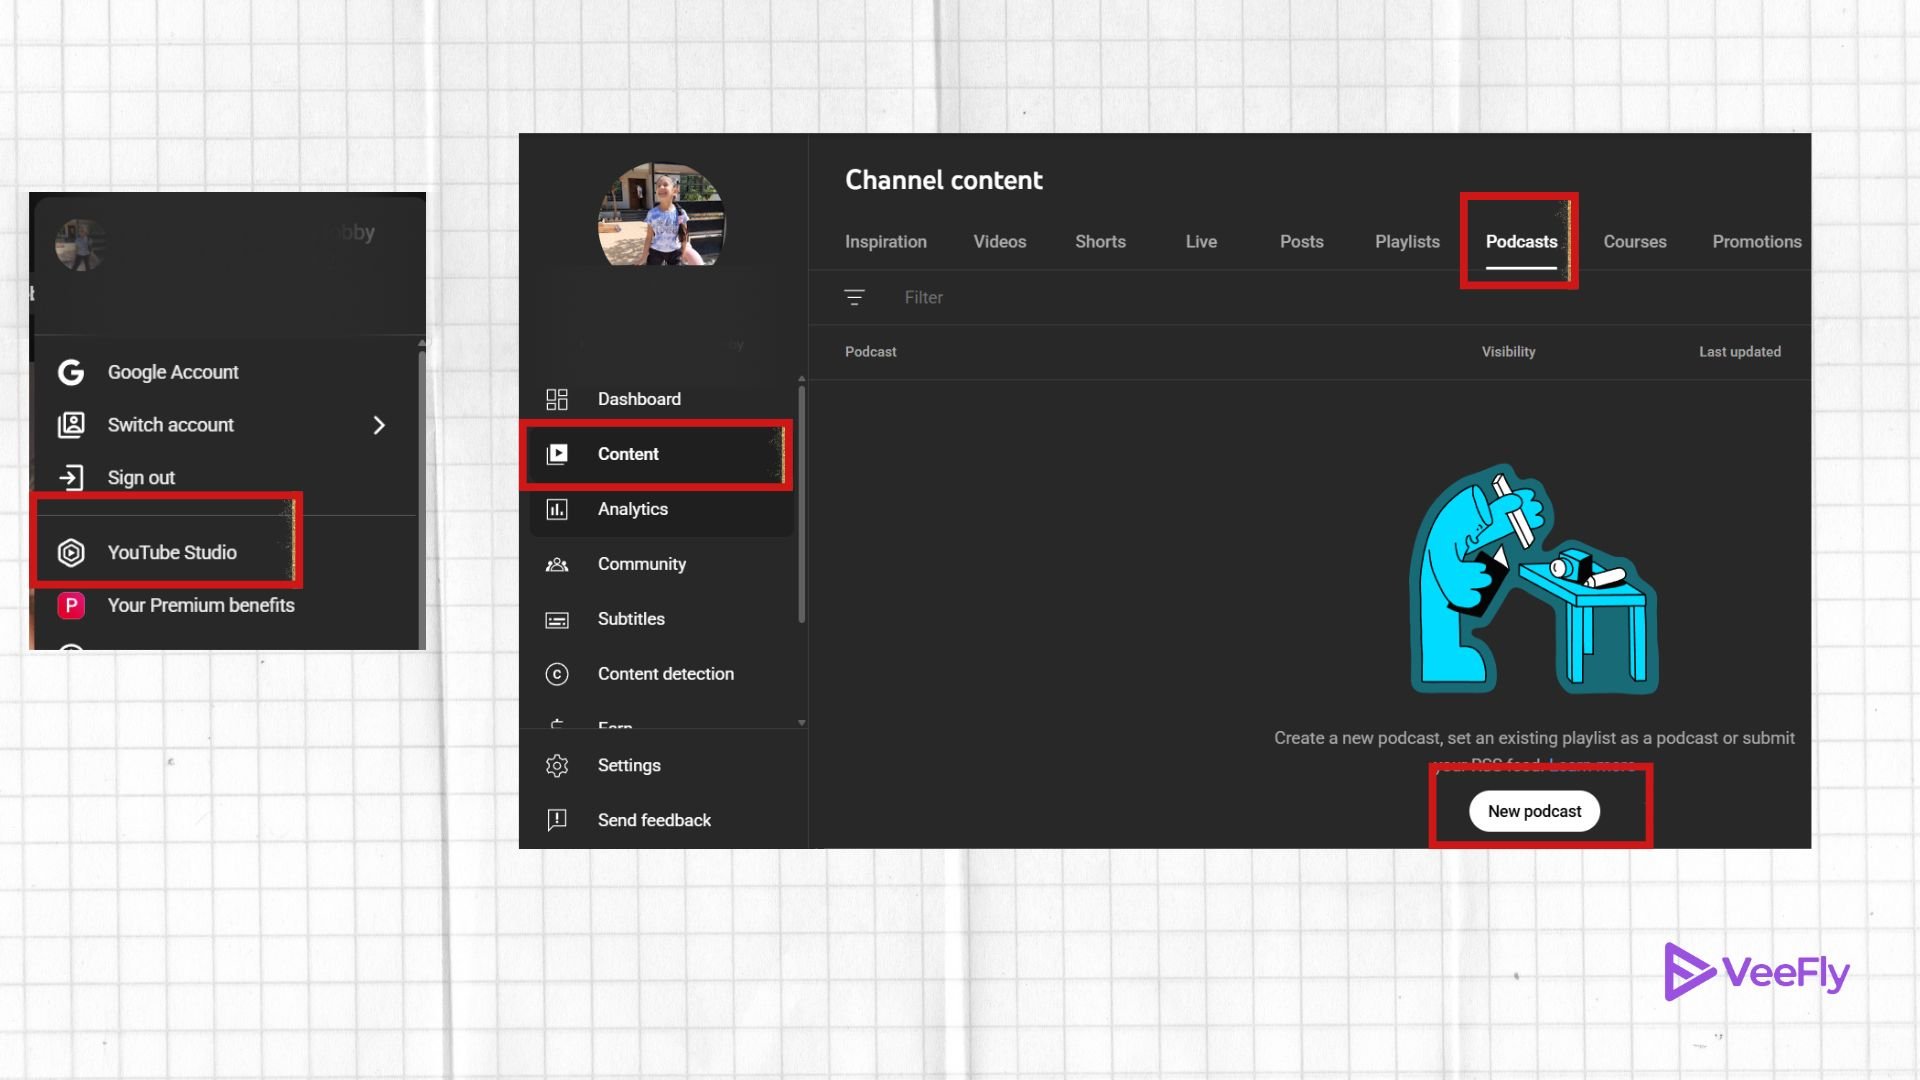The width and height of the screenshot is (1920, 1080).
Task: Click the Send feedback icon
Action: click(557, 820)
